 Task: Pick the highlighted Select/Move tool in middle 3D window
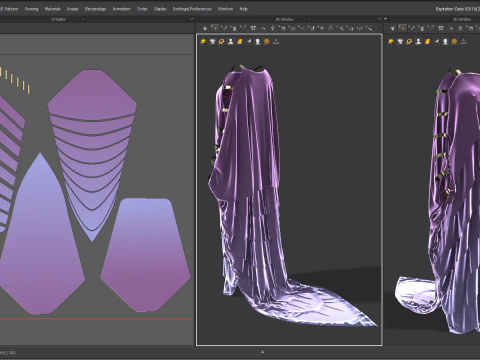pyautogui.click(x=215, y=28)
